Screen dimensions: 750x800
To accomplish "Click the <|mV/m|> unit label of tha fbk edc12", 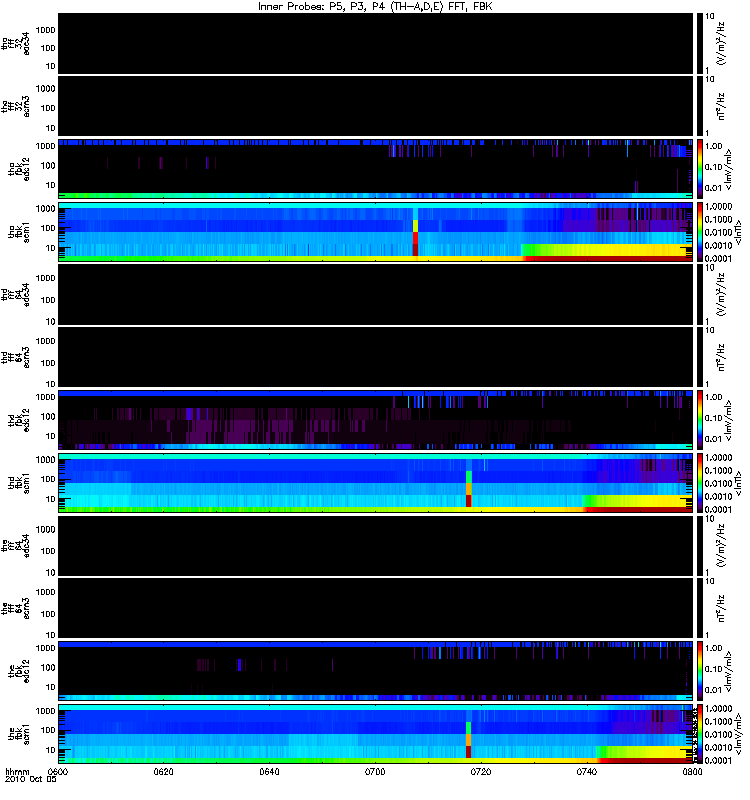I will coord(728,169).
